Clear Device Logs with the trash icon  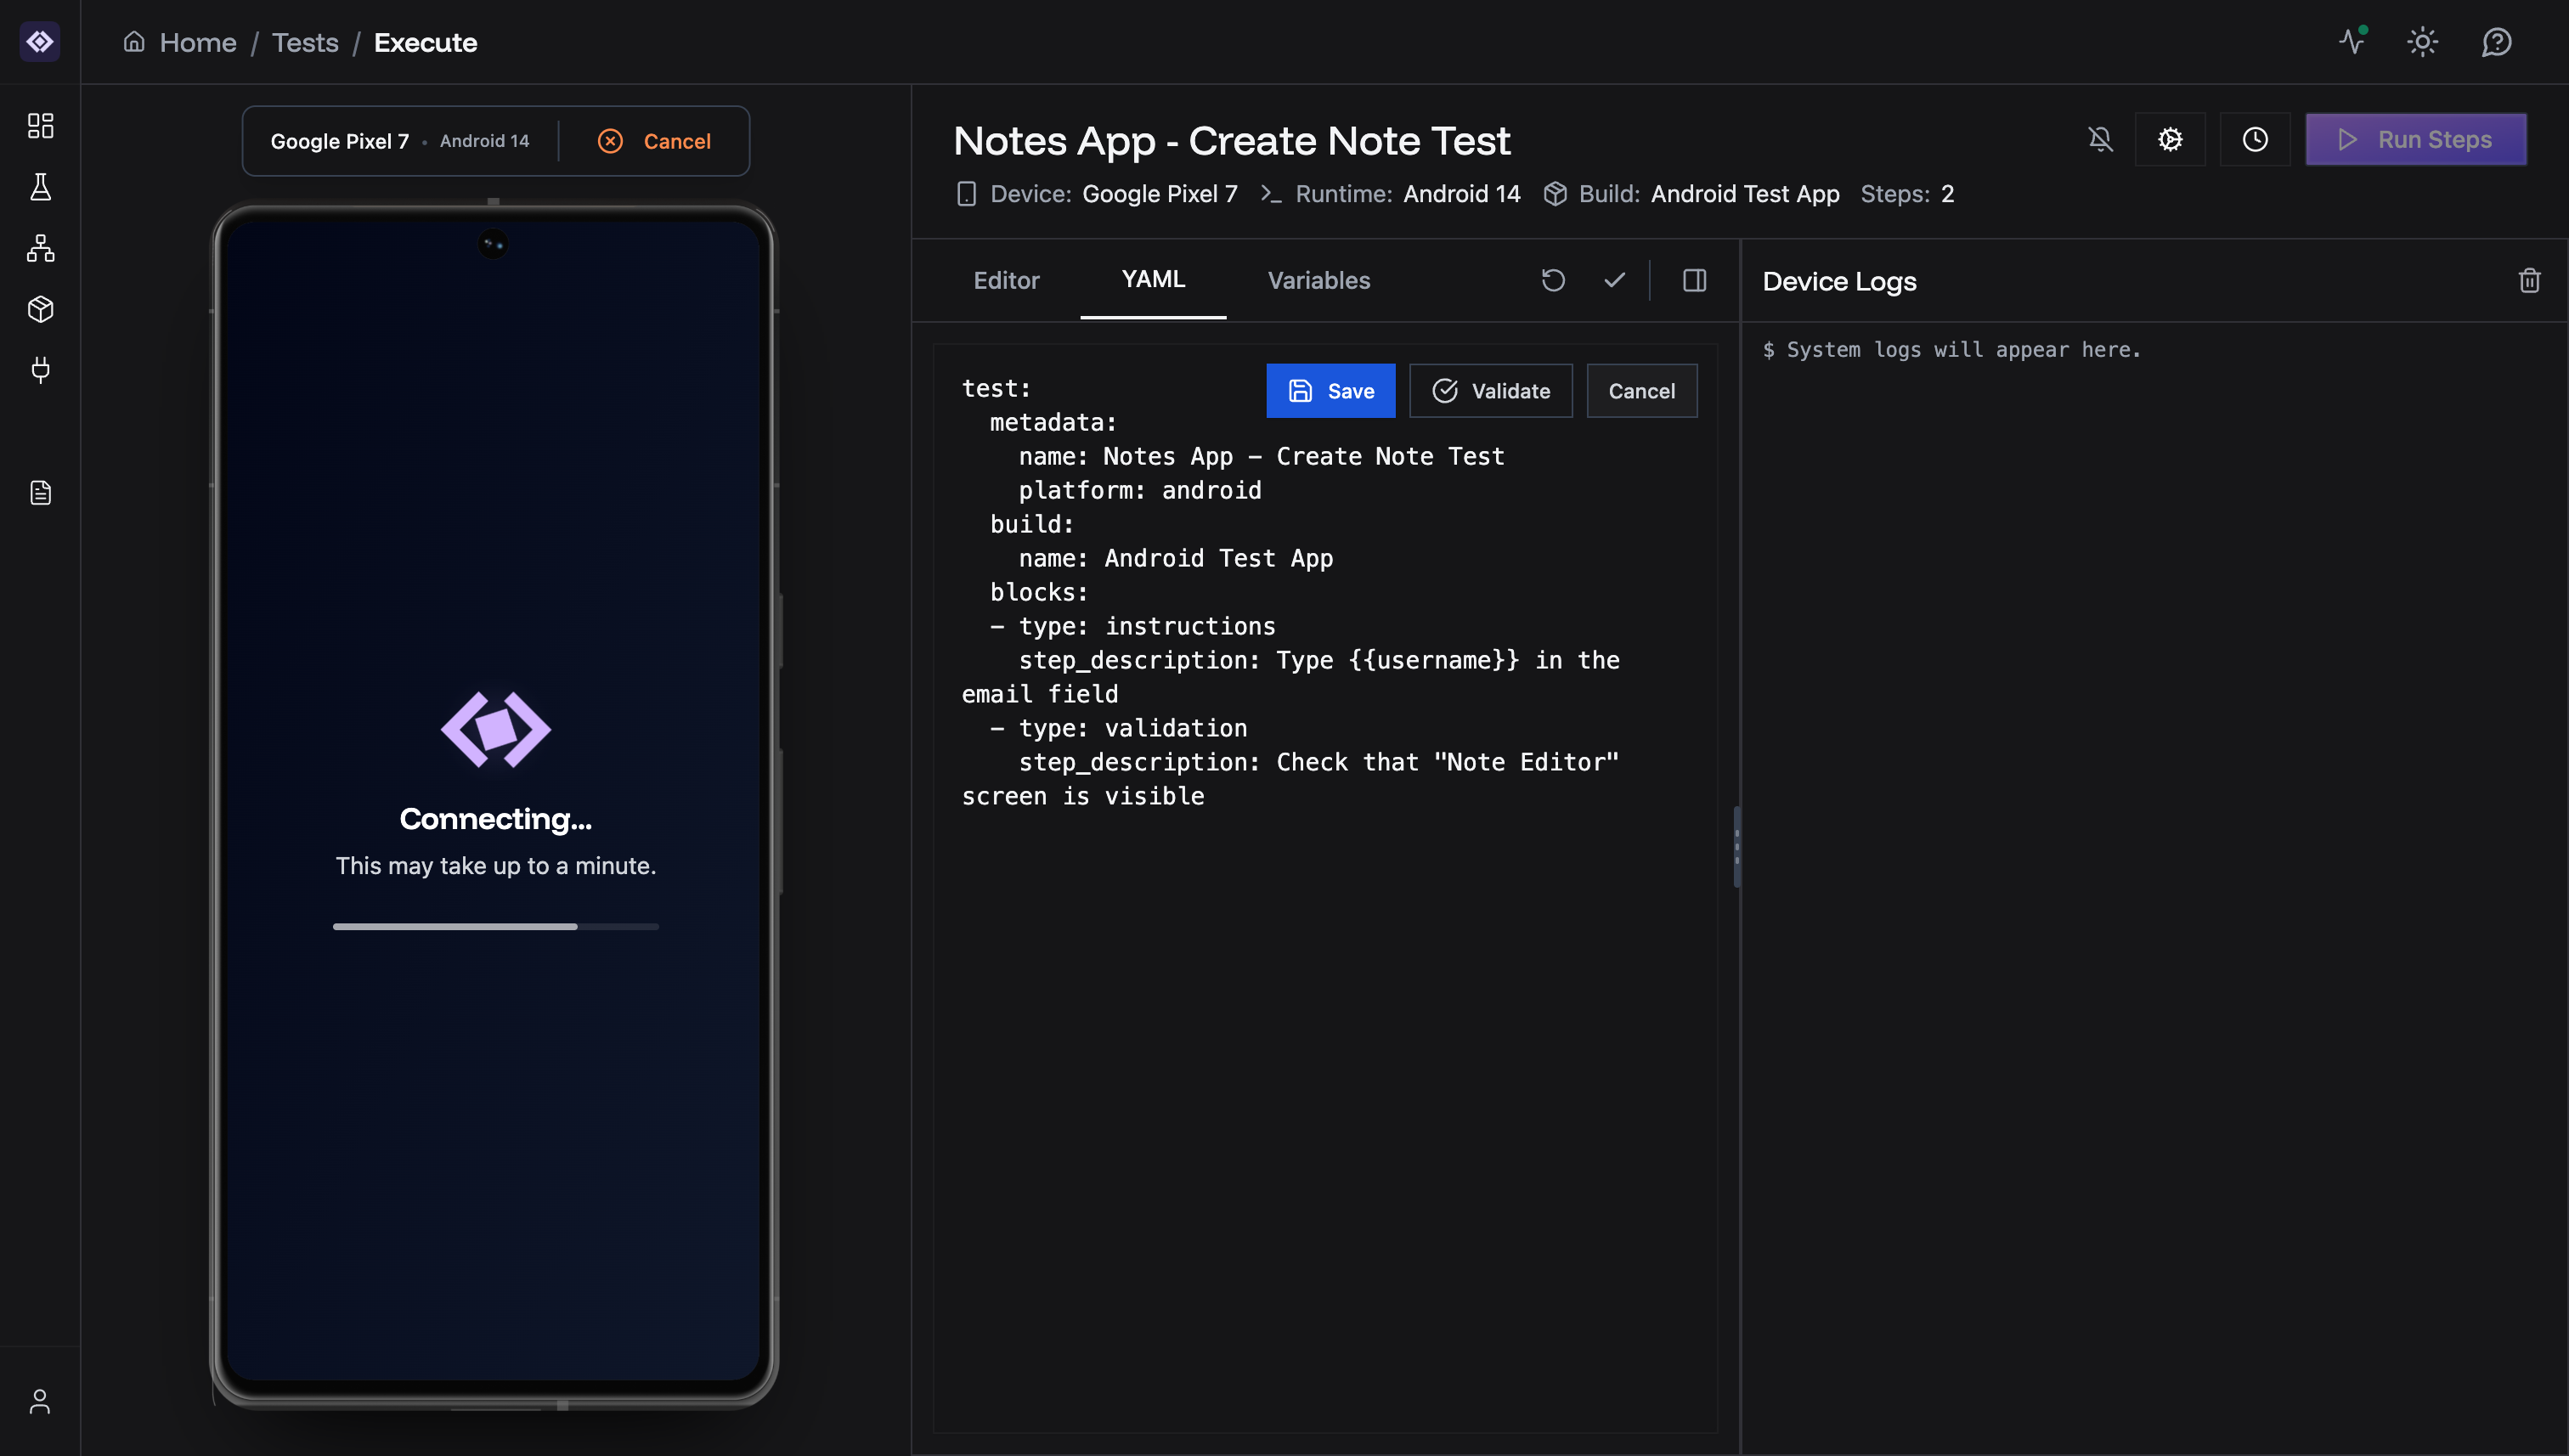2531,280
